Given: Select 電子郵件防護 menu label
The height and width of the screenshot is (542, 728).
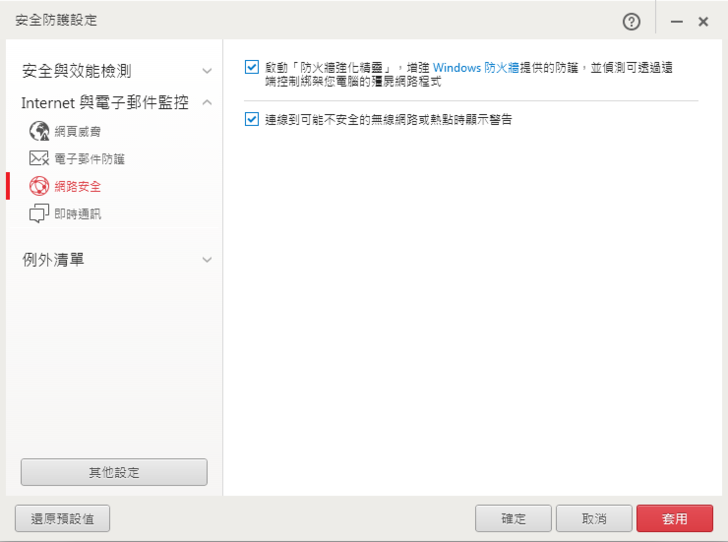Looking at the screenshot, I should [90, 159].
